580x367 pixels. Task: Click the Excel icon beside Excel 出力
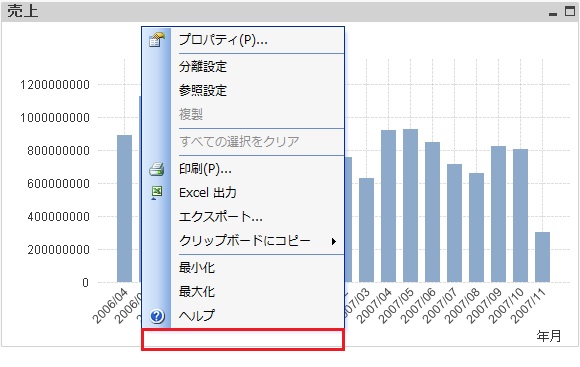coord(157,193)
